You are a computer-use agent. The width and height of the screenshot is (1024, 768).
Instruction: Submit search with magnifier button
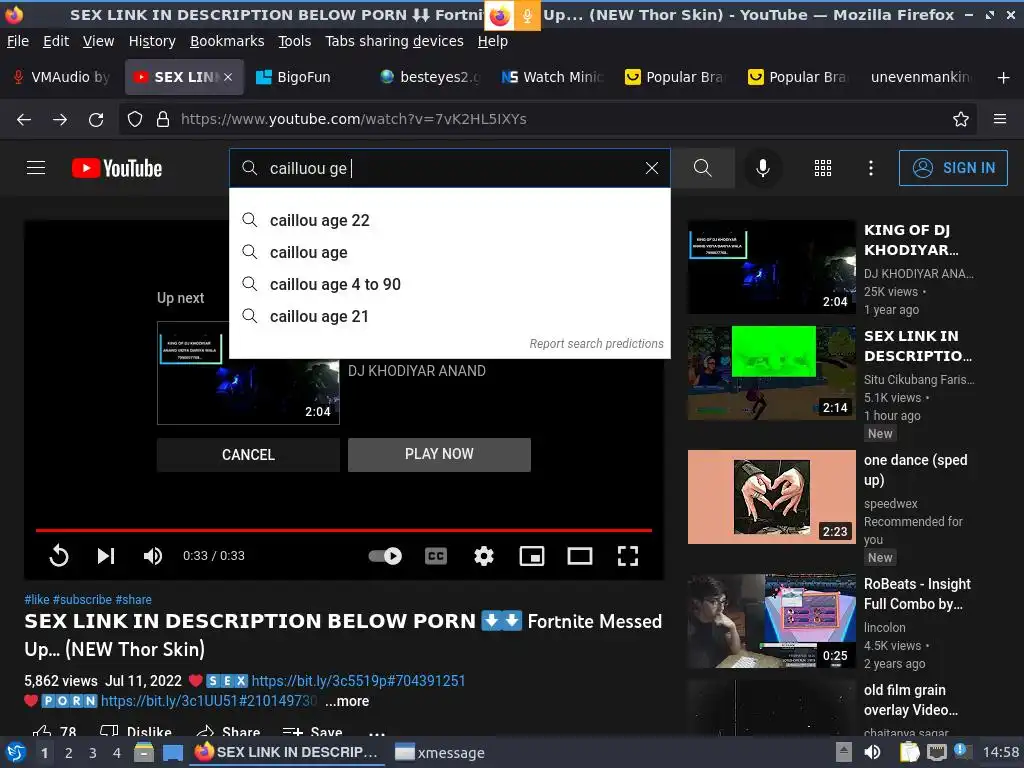(x=703, y=168)
